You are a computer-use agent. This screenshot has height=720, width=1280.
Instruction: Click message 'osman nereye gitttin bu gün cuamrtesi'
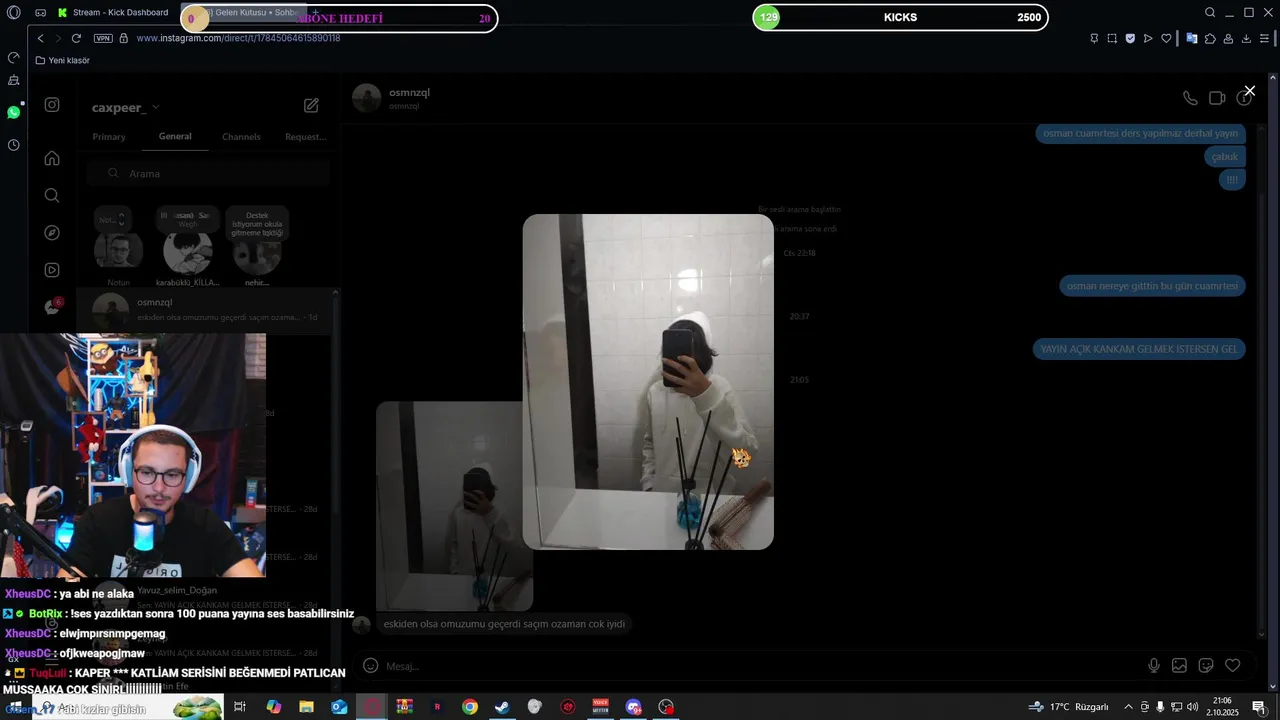1152,286
